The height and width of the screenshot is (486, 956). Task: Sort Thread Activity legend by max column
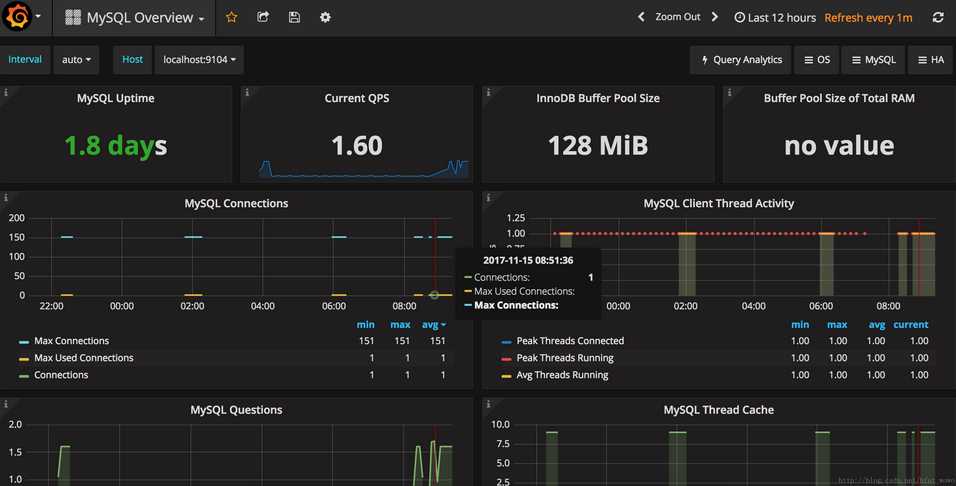click(x=836, y=324)
